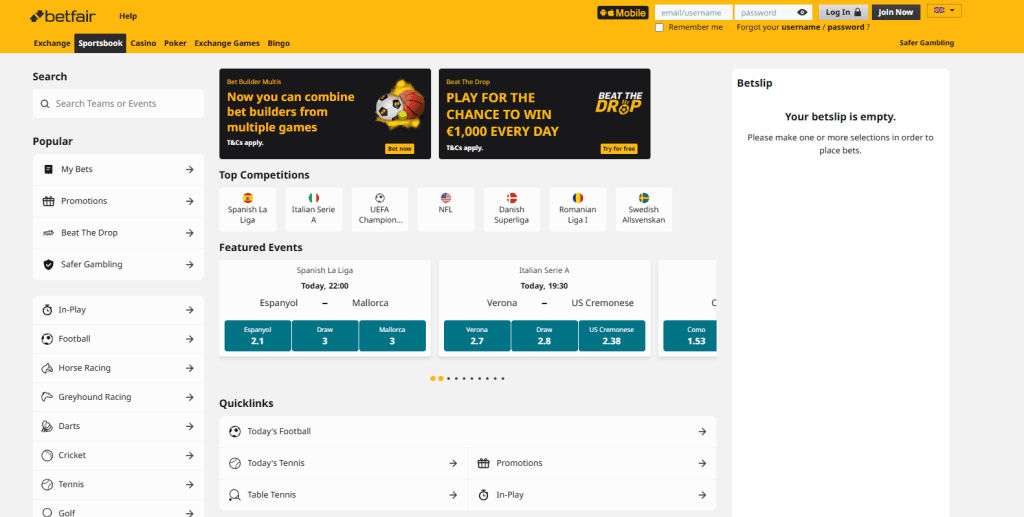Click the Football ball icon in sidebar

(47, 339)
